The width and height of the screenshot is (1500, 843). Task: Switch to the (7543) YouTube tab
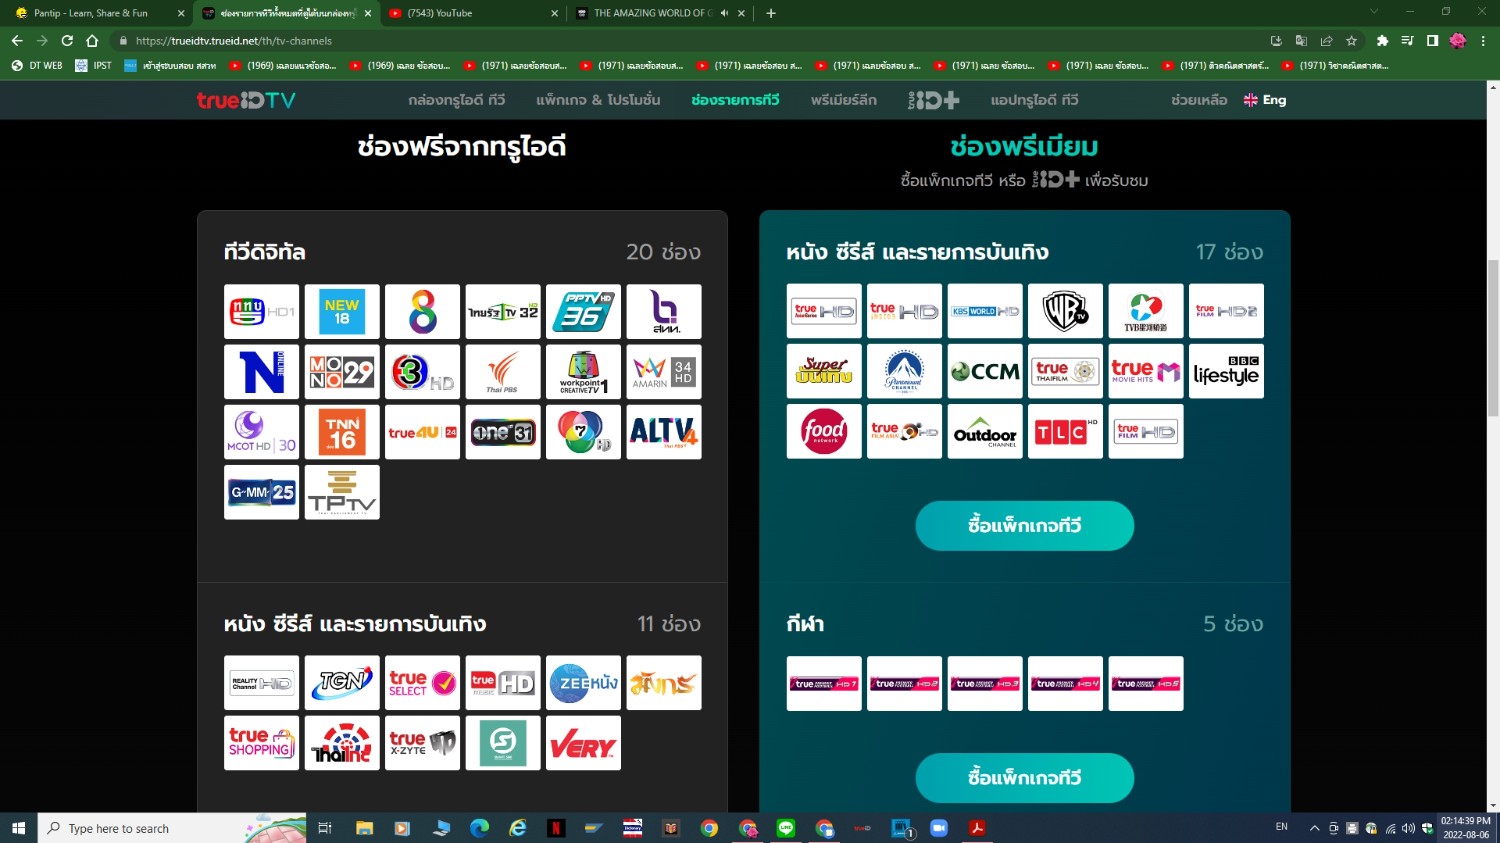point(471,13)
